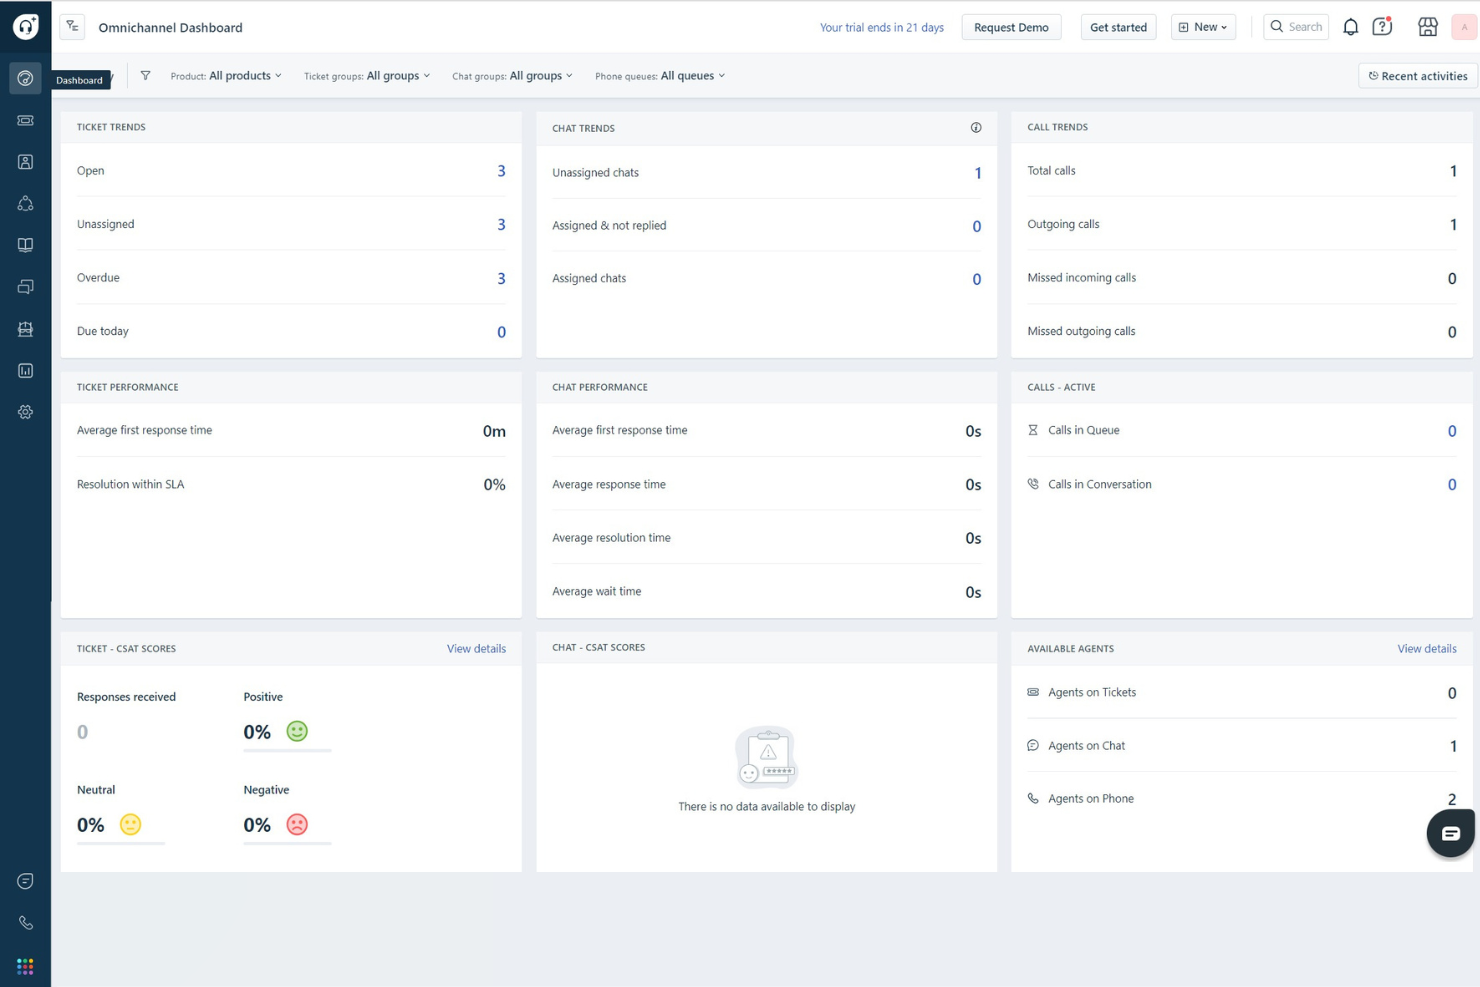Open the Analytics icon in the sidebar
This screenshot has width=1480, height=987.
coord(25,370)
